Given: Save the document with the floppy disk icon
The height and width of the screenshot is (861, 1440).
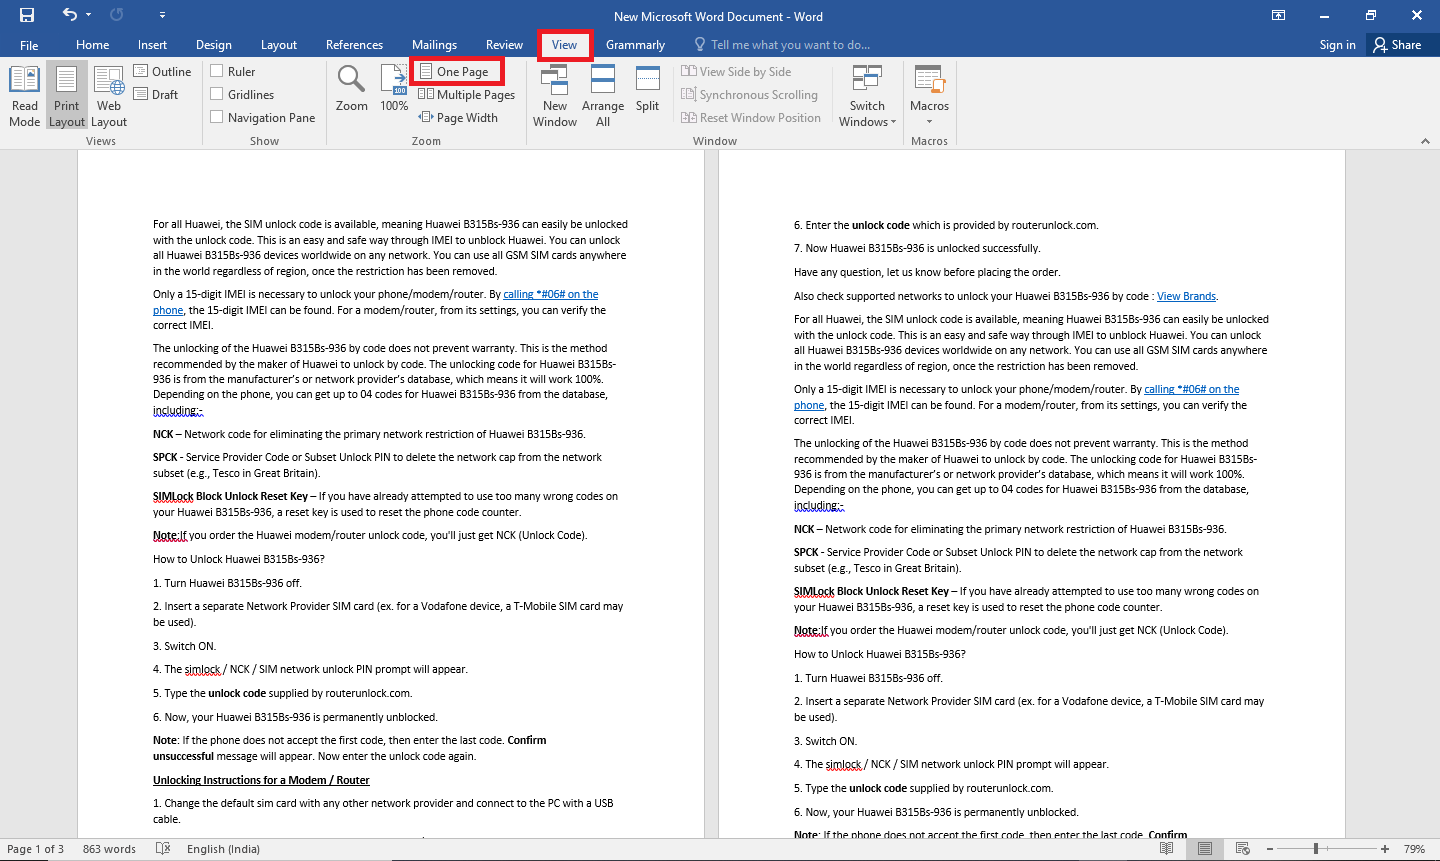Looking at the screenshot, I should [x=27, y=15].
